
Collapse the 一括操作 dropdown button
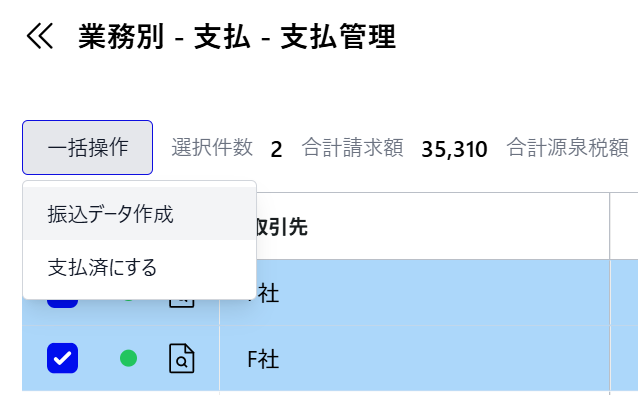click(87, 147)
